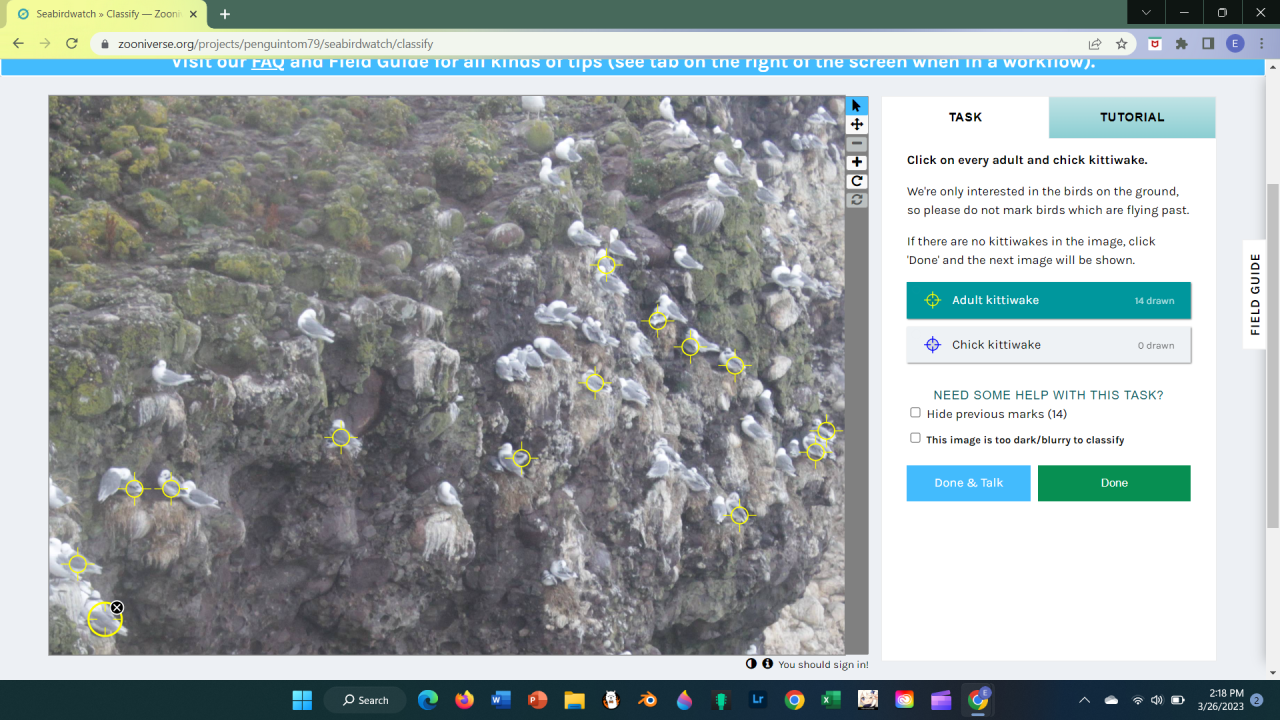Select the Chick kittiwake marking tool
The width and height of the screenshot is (1280, 720).
point(1049,345)
